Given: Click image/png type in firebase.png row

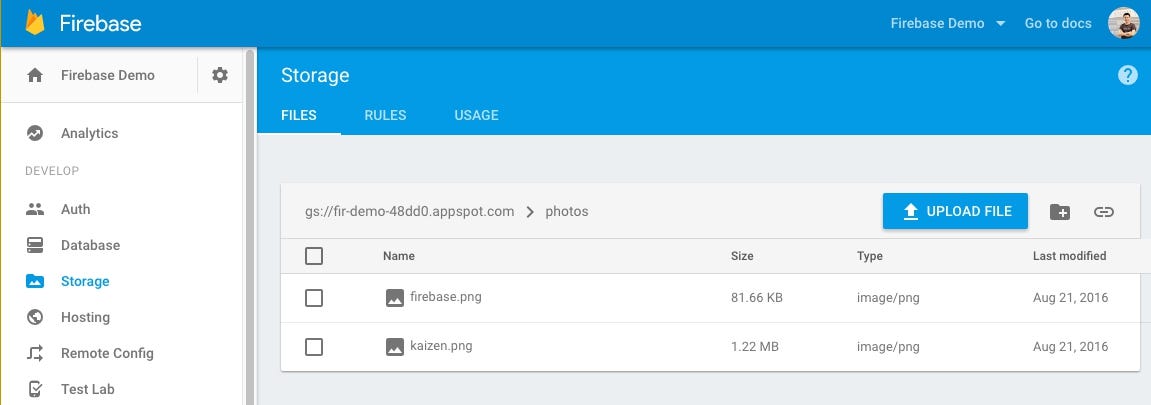Looking at the screenshot, I should [888, 298].
